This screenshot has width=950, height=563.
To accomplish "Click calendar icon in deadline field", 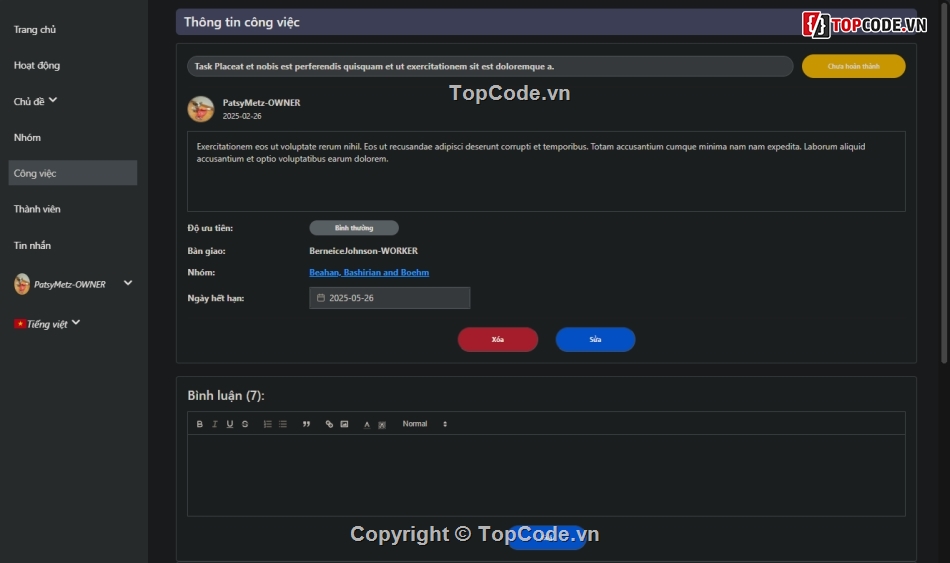I will click(321, 298).
